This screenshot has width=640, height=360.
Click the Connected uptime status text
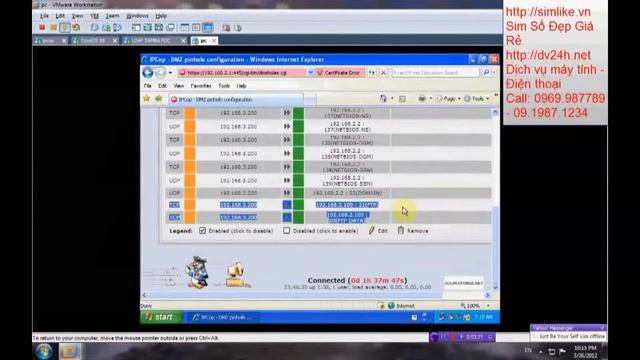tap(357, 280)
